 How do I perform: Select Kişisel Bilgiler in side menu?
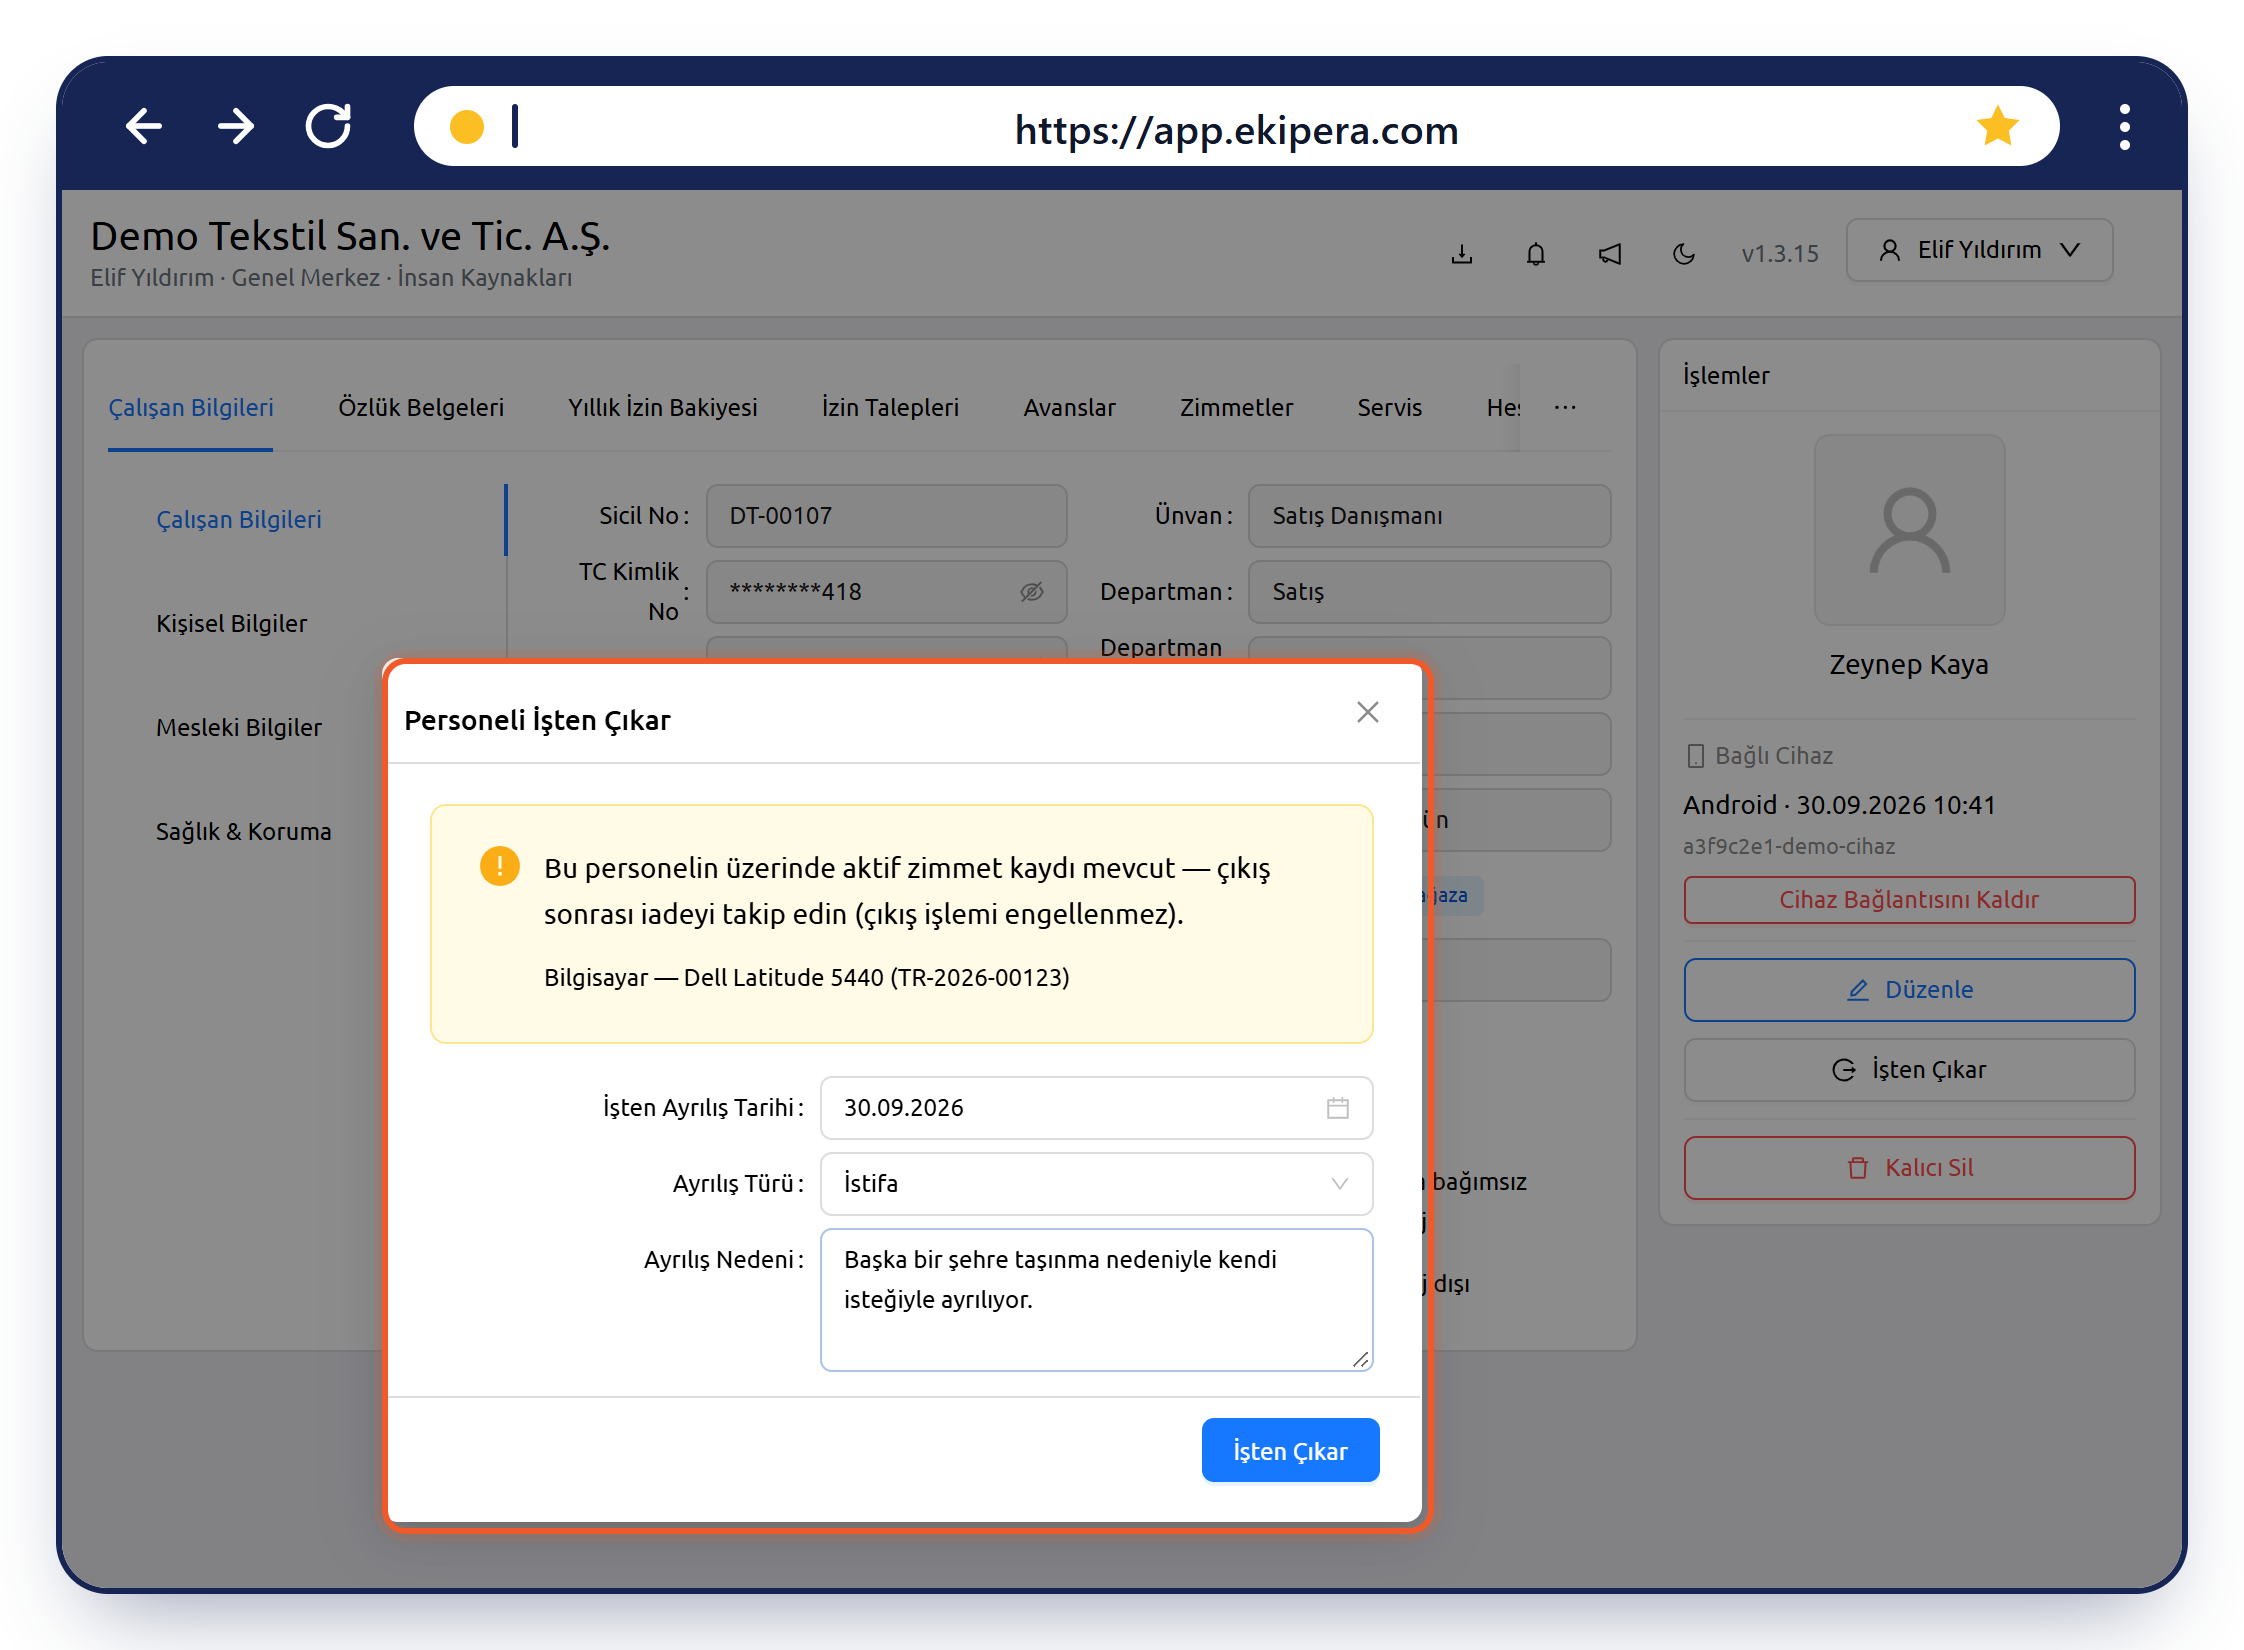[x=231, y=624]
